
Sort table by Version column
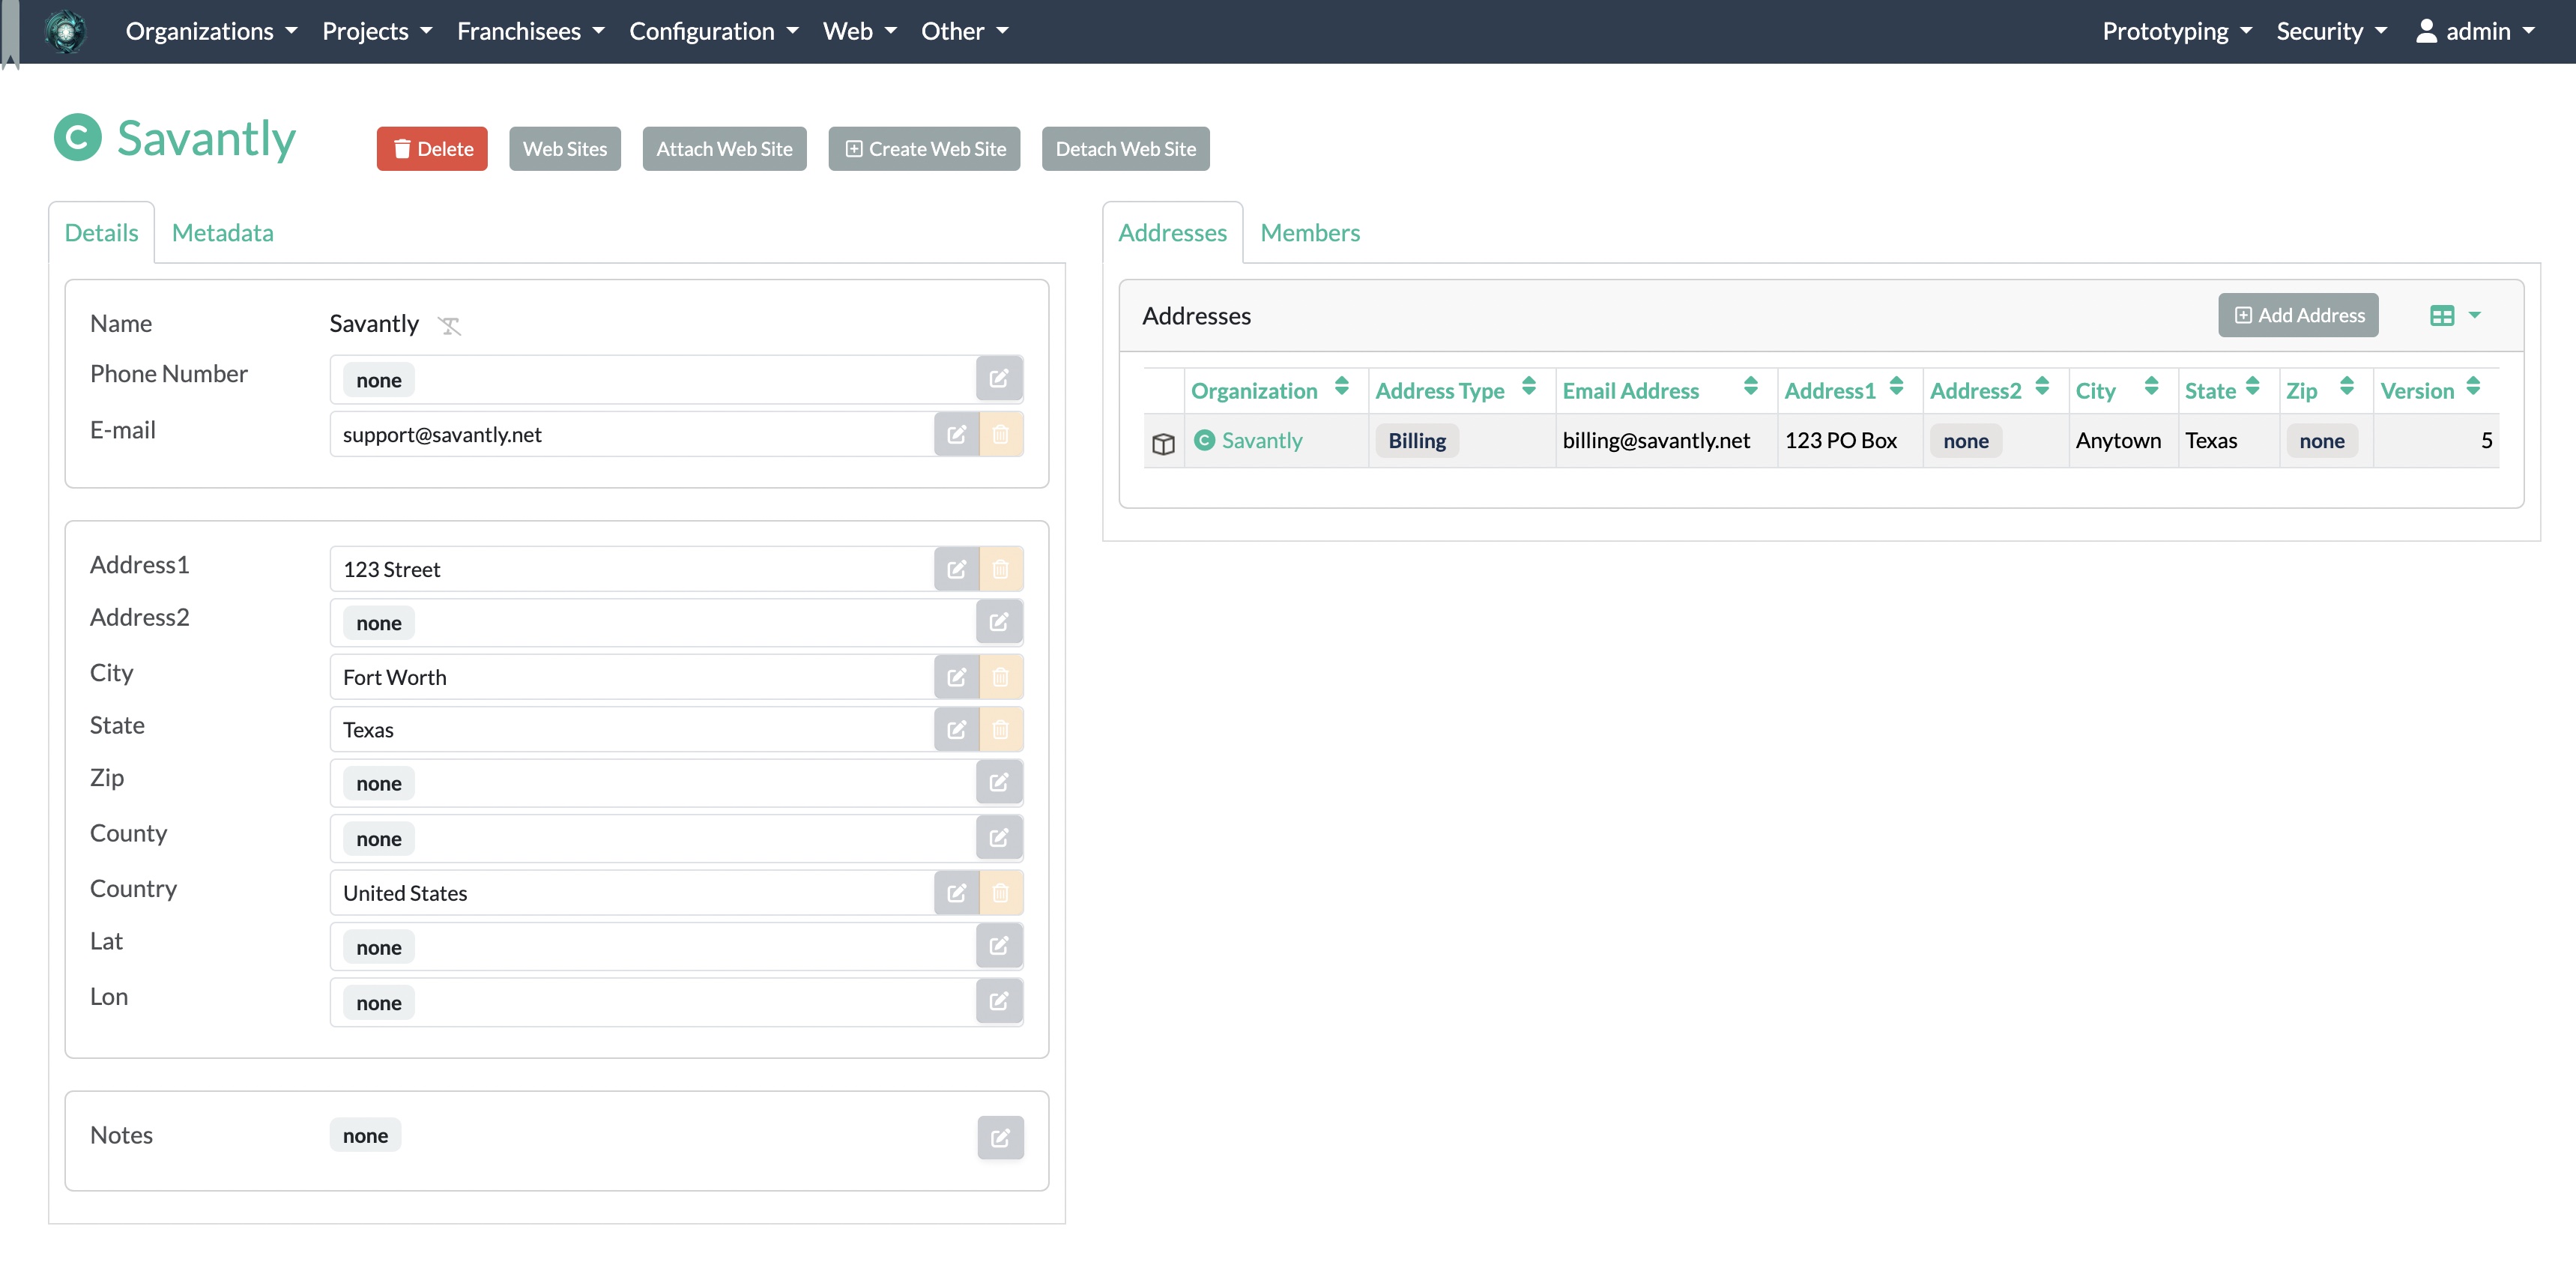click(2473, 386)
